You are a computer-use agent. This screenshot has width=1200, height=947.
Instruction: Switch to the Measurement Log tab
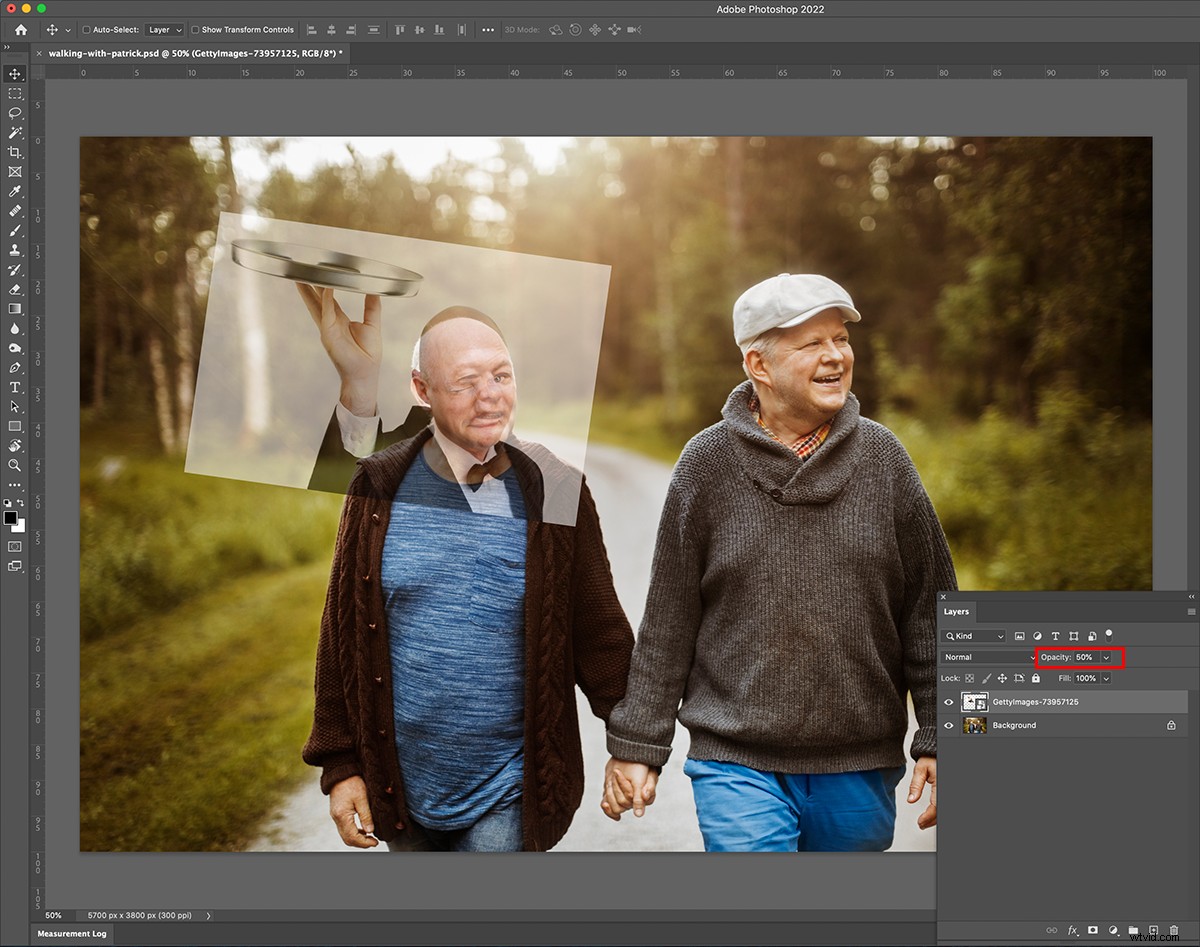tap(72, 934)
